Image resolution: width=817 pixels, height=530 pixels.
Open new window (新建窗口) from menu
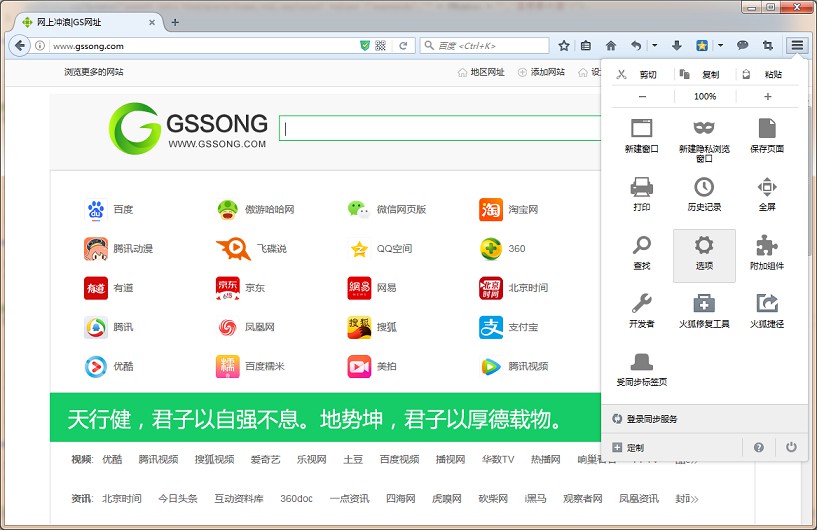(641, 137)
